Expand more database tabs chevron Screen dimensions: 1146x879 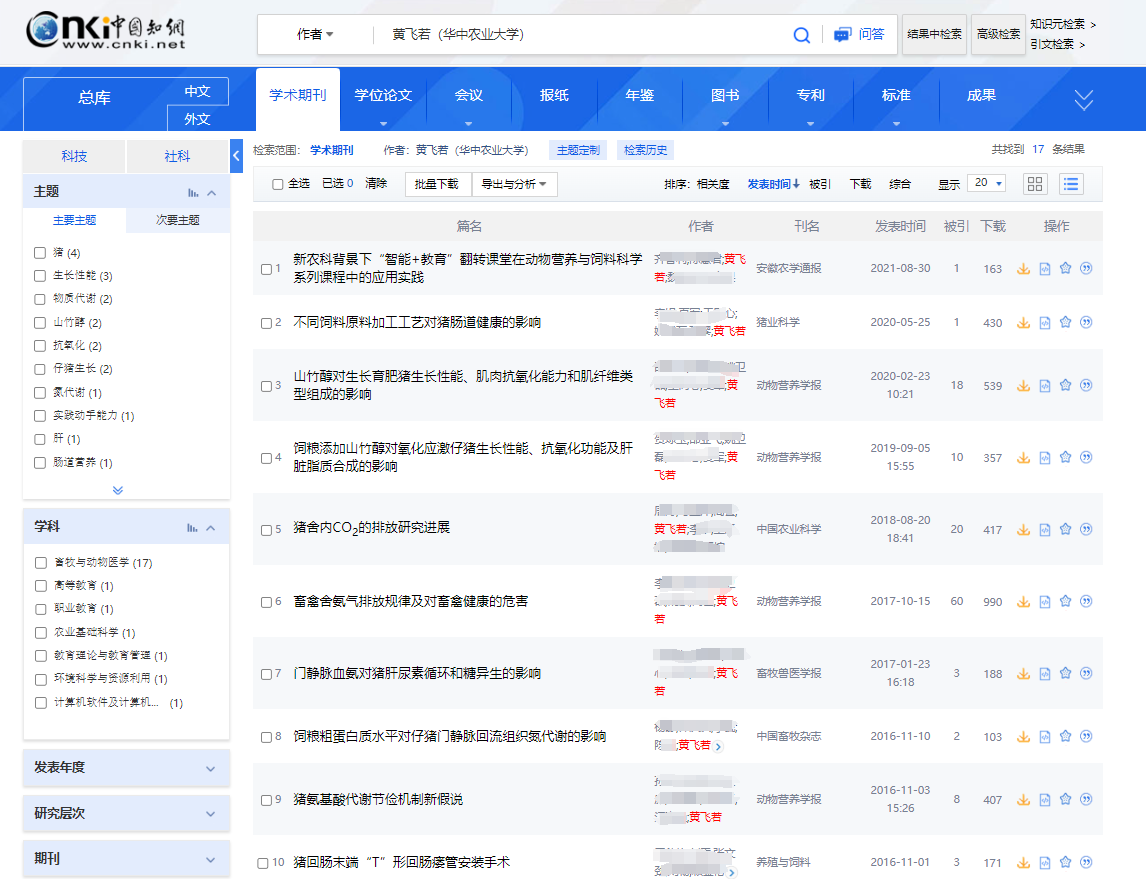tap(1084, 99)
